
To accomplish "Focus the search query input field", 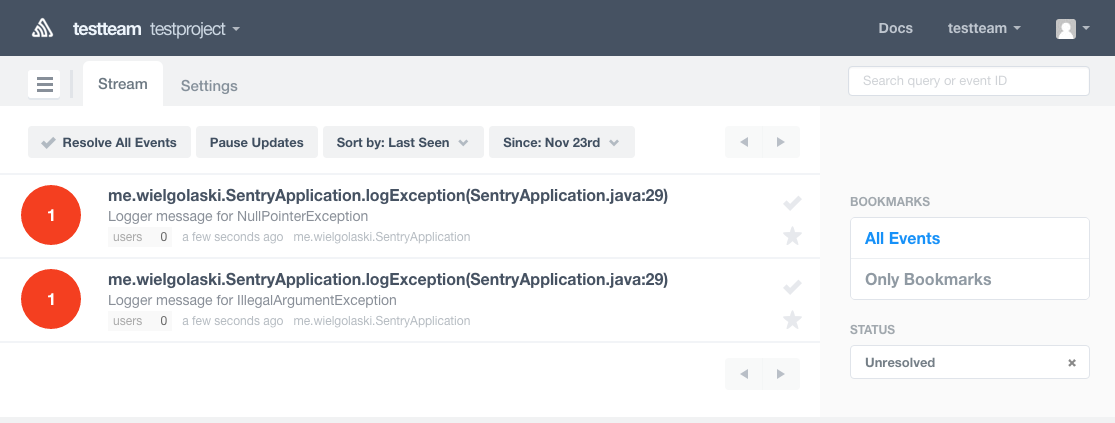I will 968,81.
